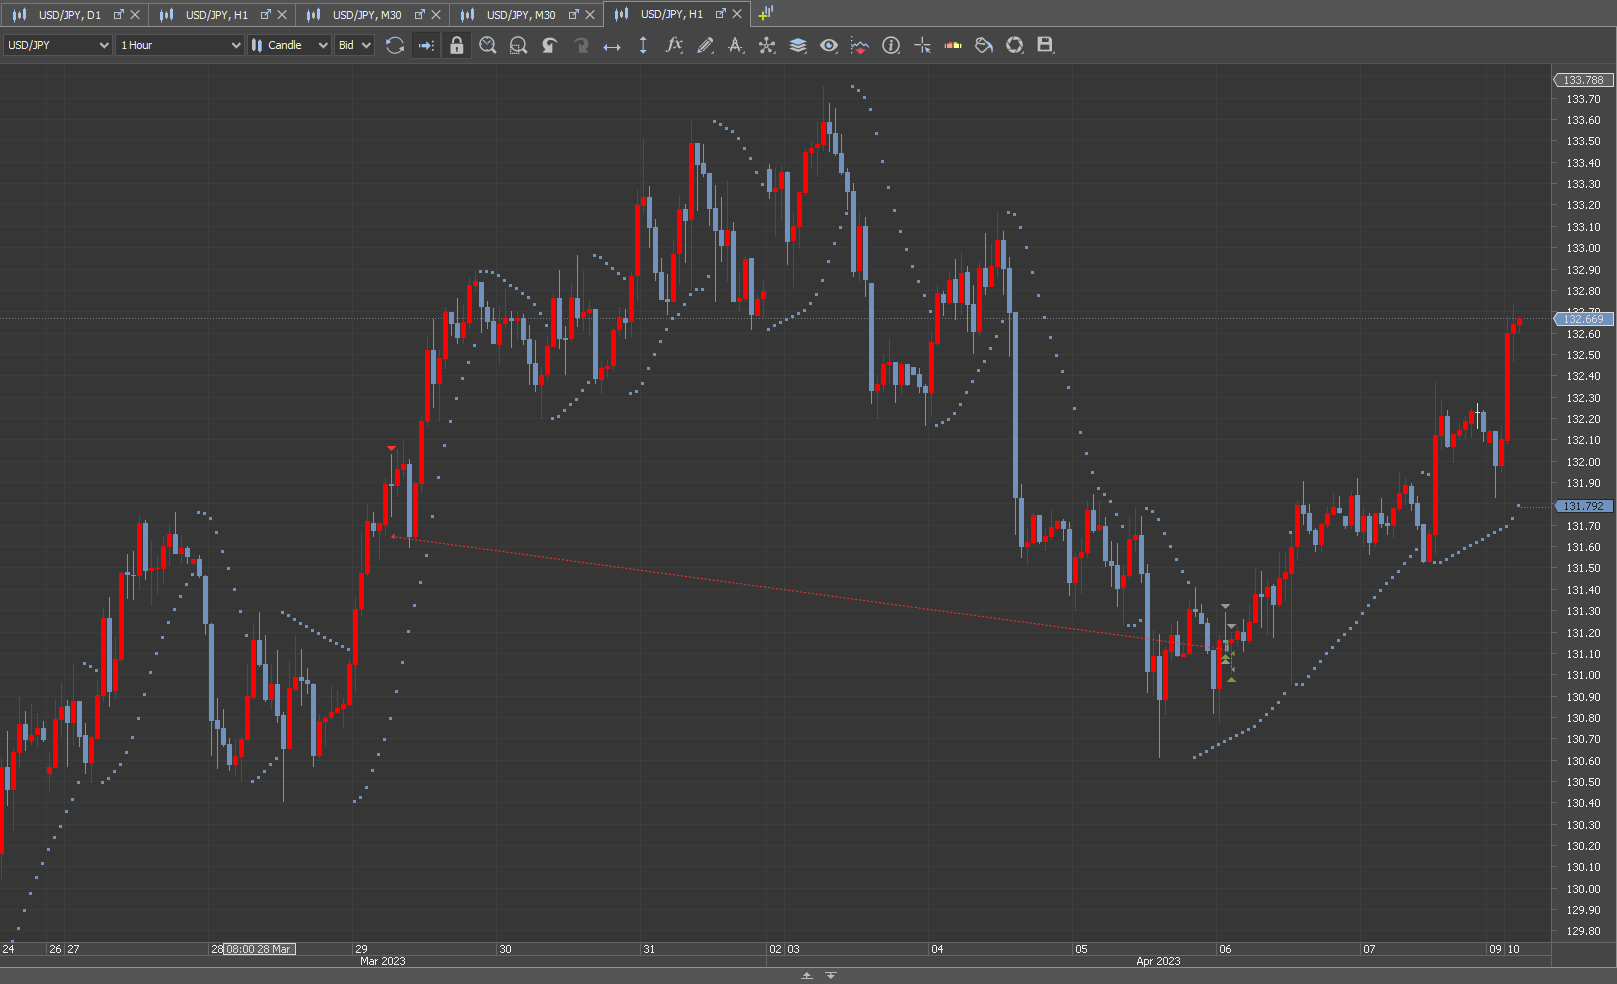Viewport: 1617px width, 984px height.
Task: Click the save chart floppy disk icon
Action: click(1045, 45)
